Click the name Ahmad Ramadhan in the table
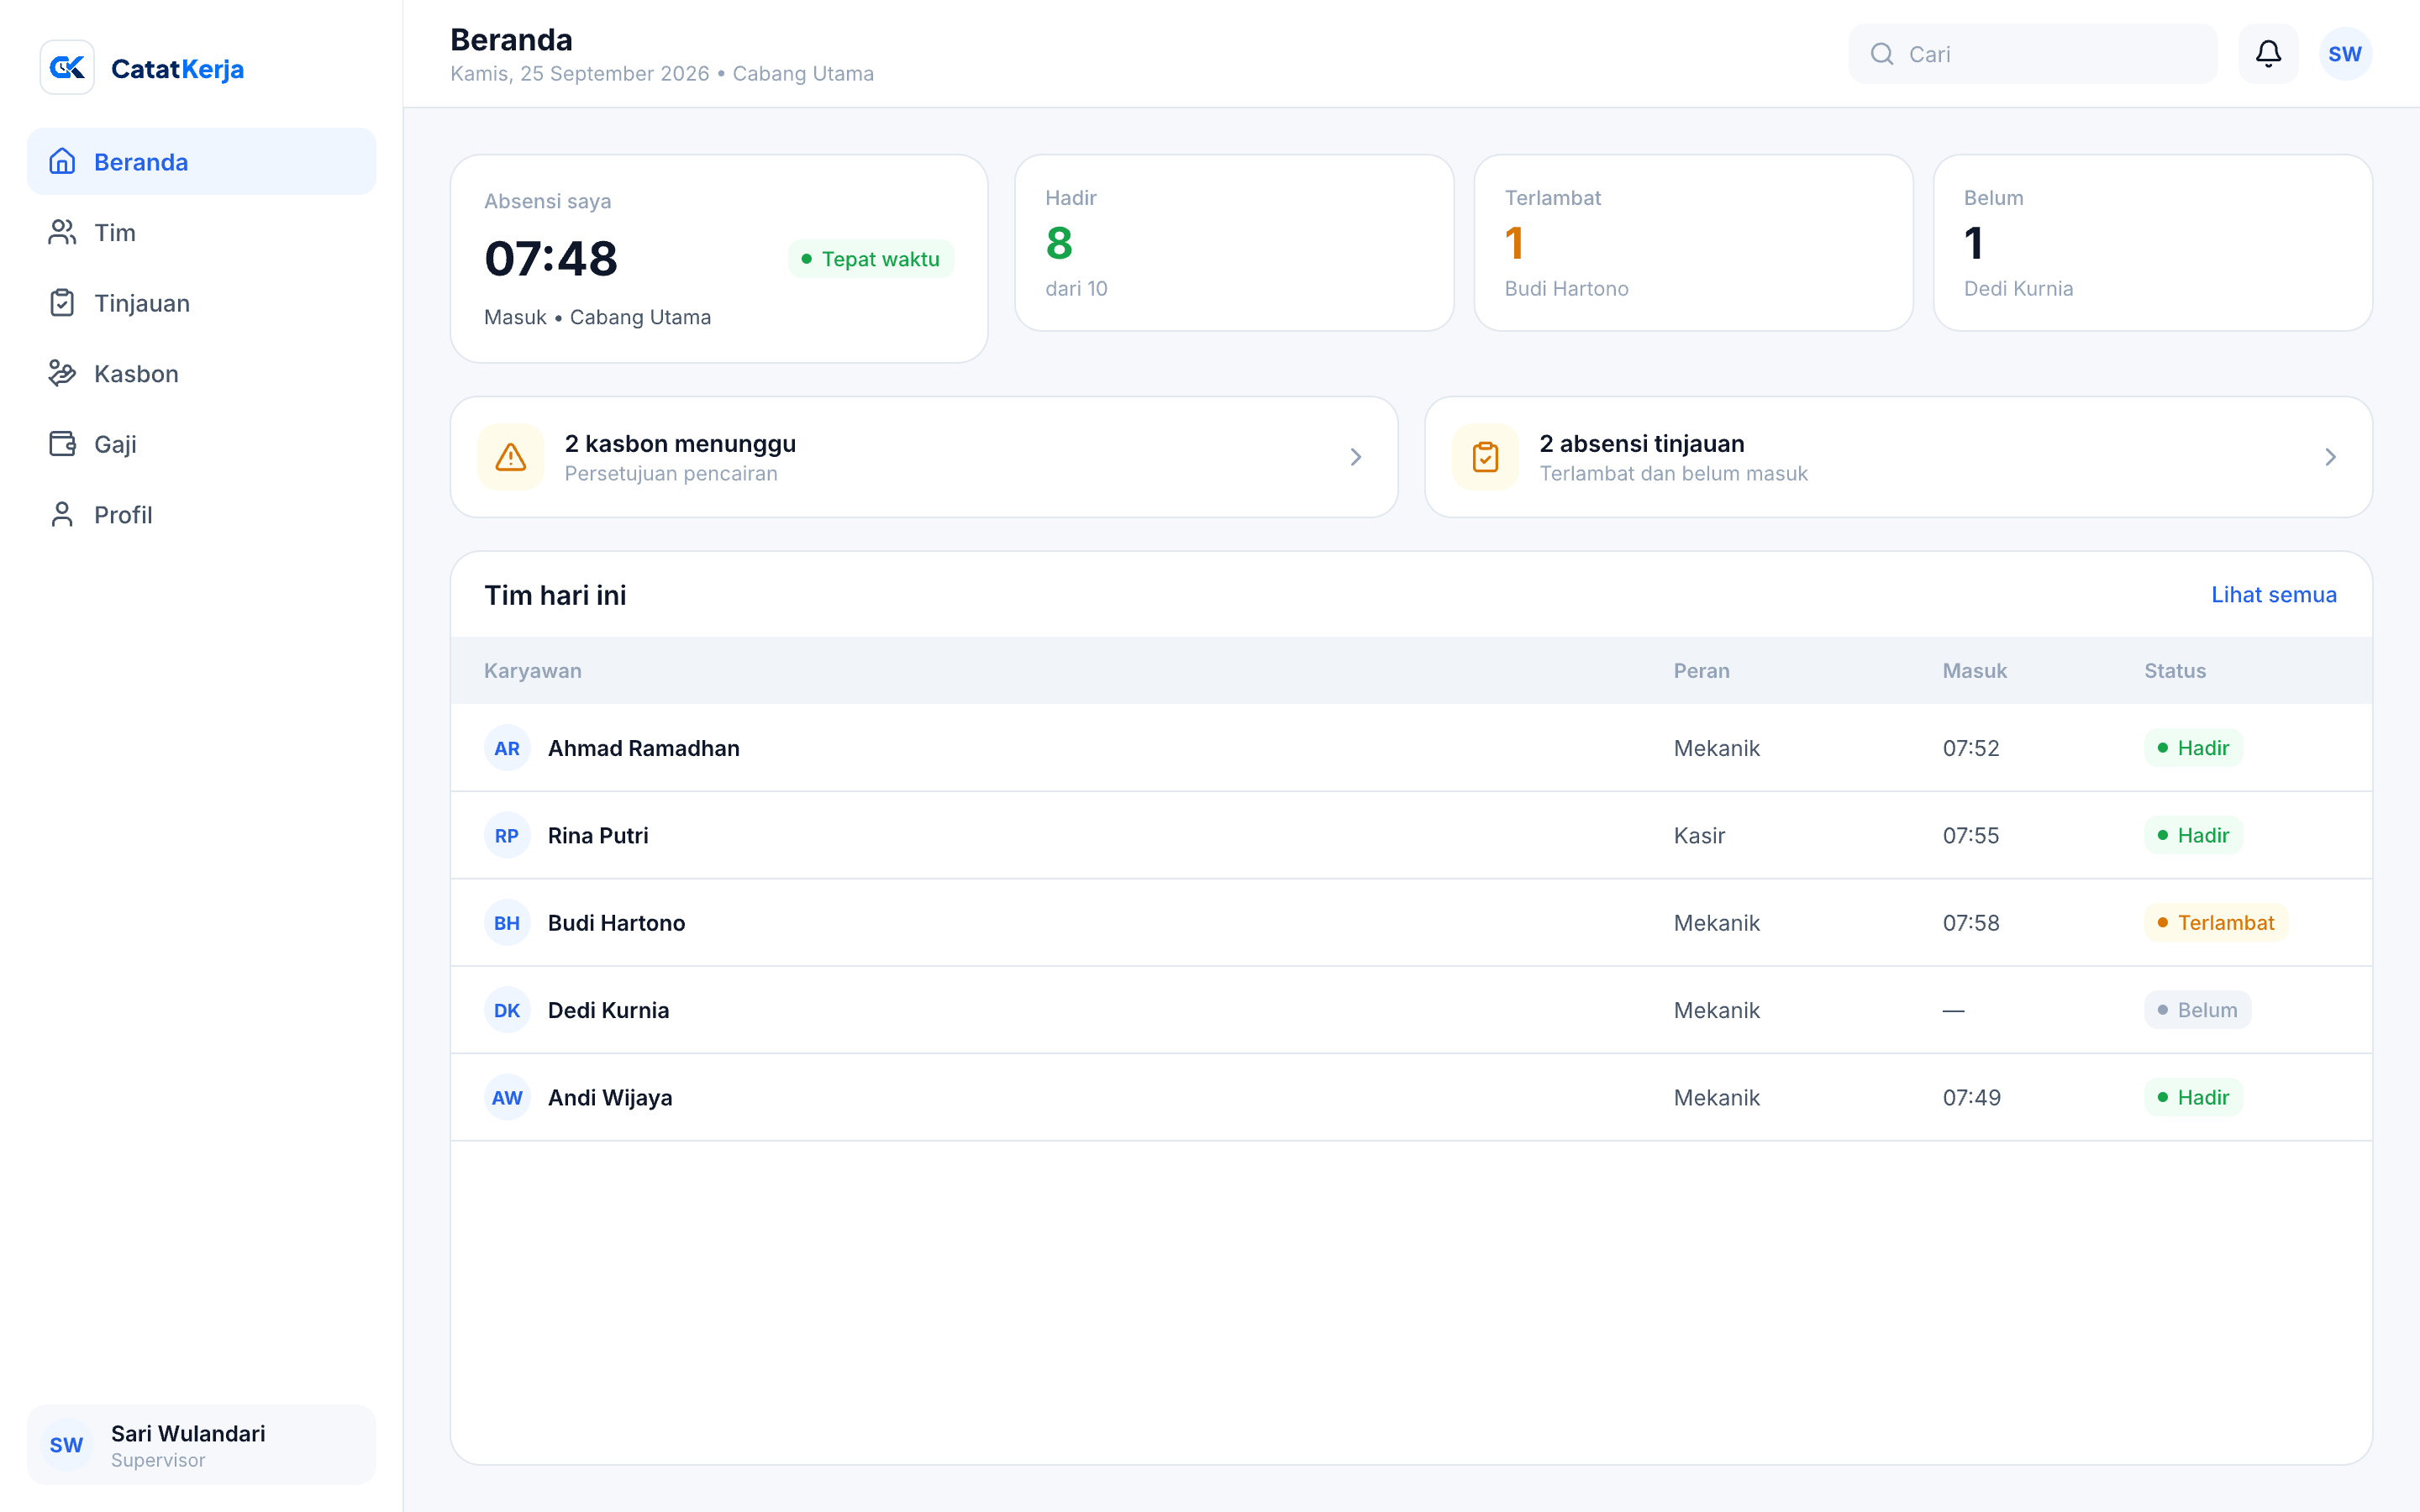2420x1512 pixels. [643, 748]
